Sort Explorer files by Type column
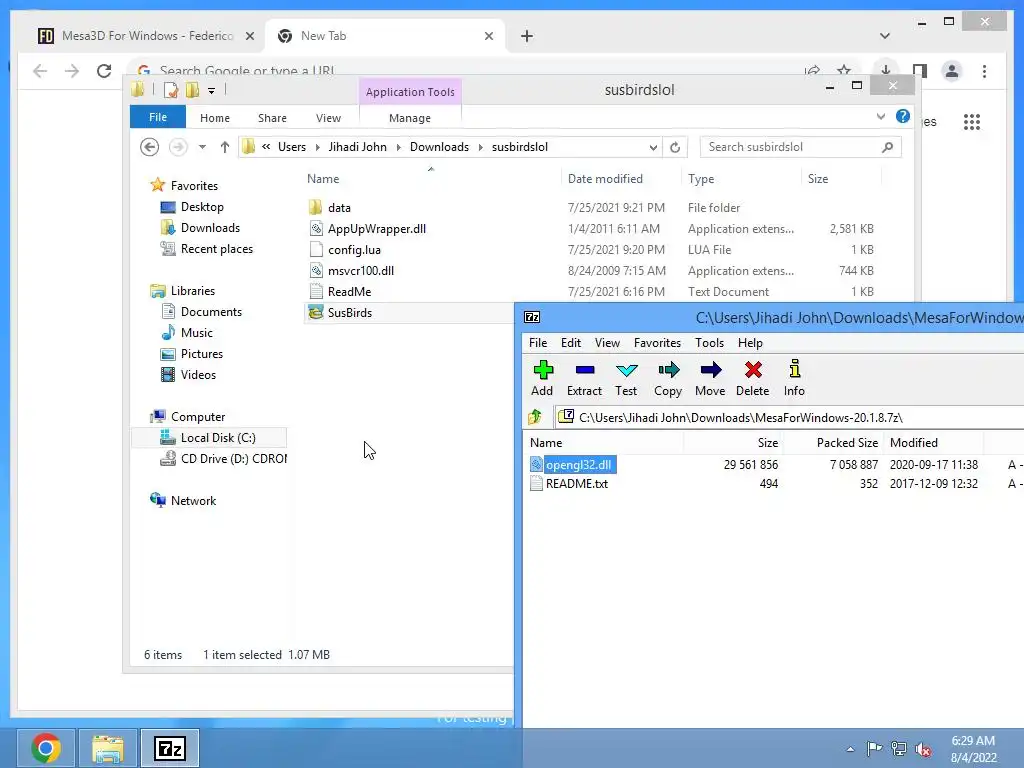This screenshot has height=768, width=1024. click(701, 179)
